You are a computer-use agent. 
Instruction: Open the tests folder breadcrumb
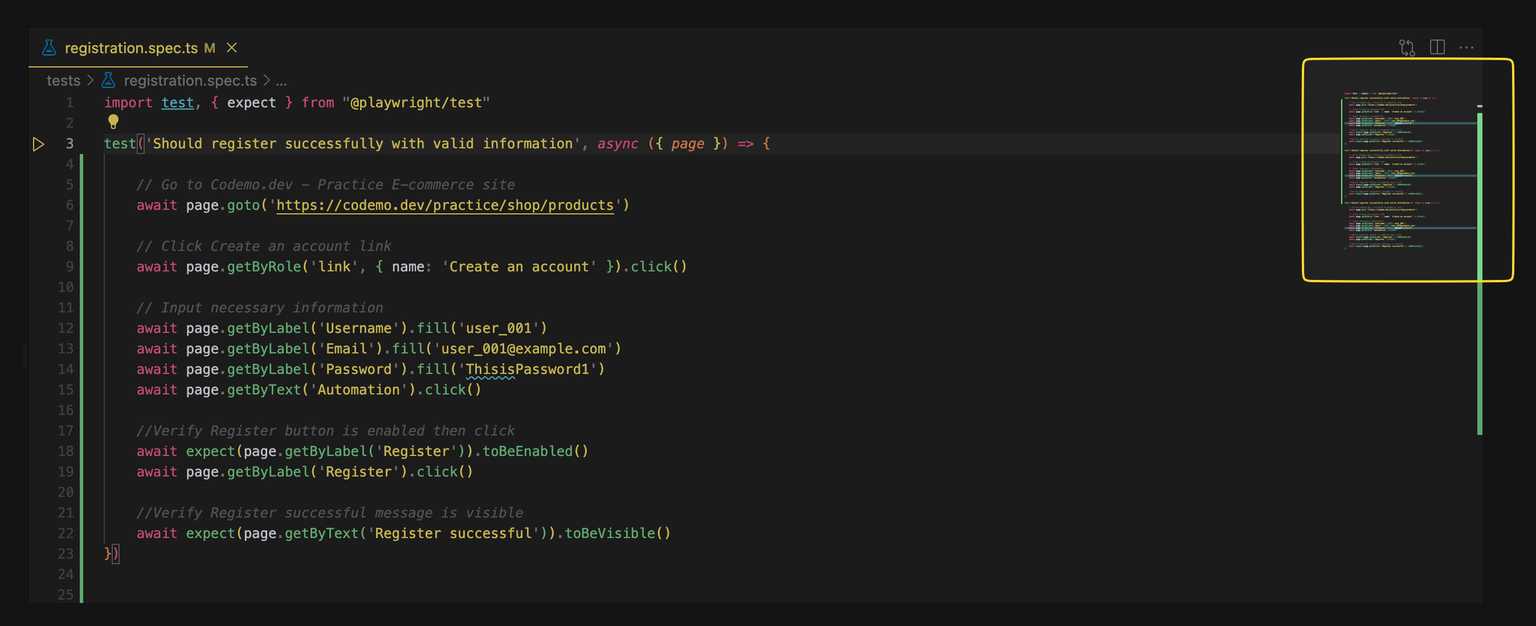point(63,81)
